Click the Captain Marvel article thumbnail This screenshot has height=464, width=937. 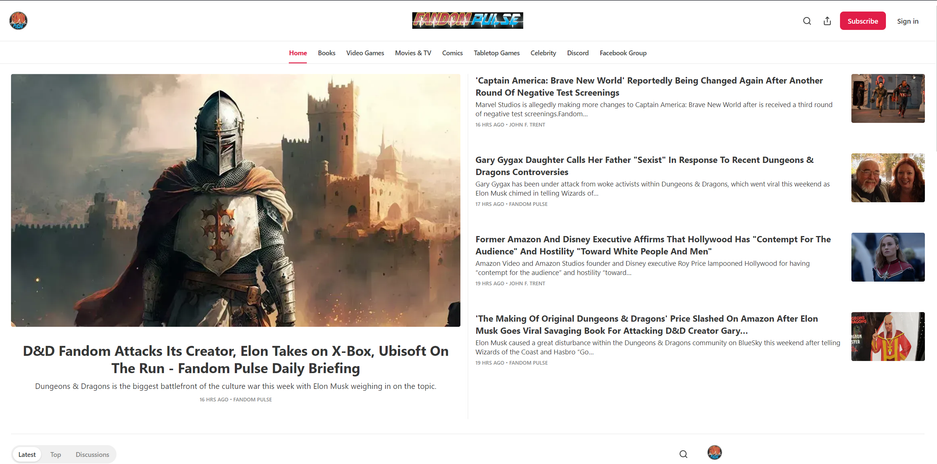(x=887, y=257)
